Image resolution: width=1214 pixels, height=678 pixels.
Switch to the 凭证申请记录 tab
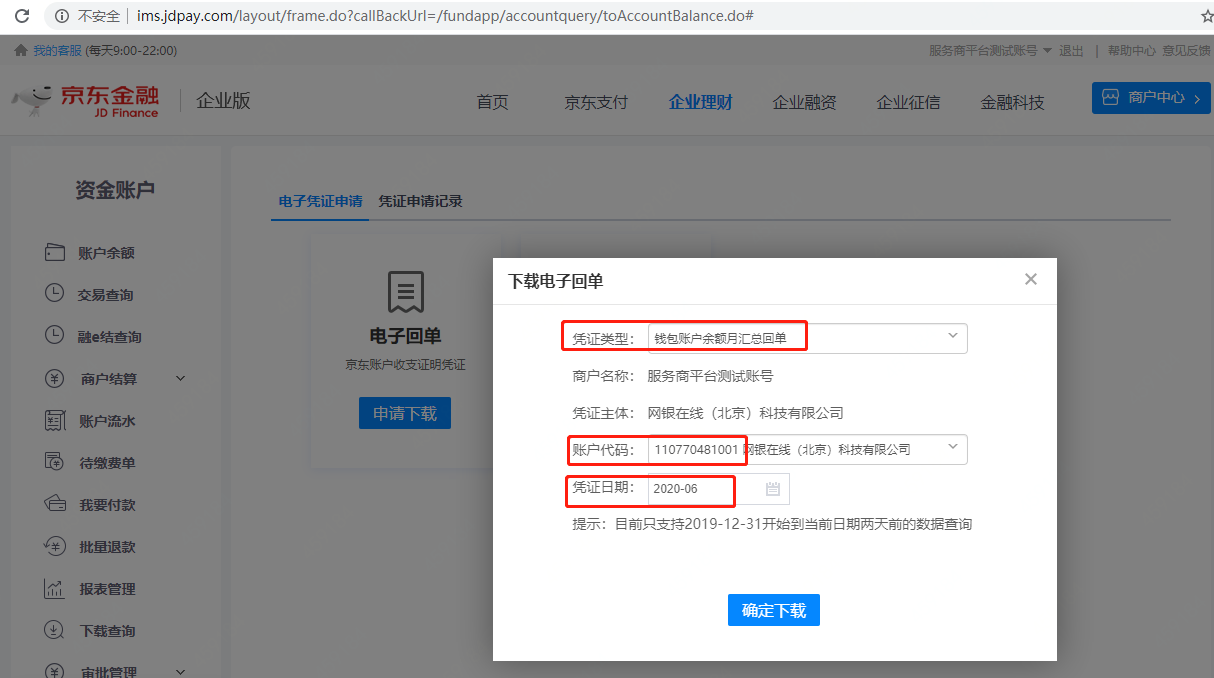pos(420,201)
